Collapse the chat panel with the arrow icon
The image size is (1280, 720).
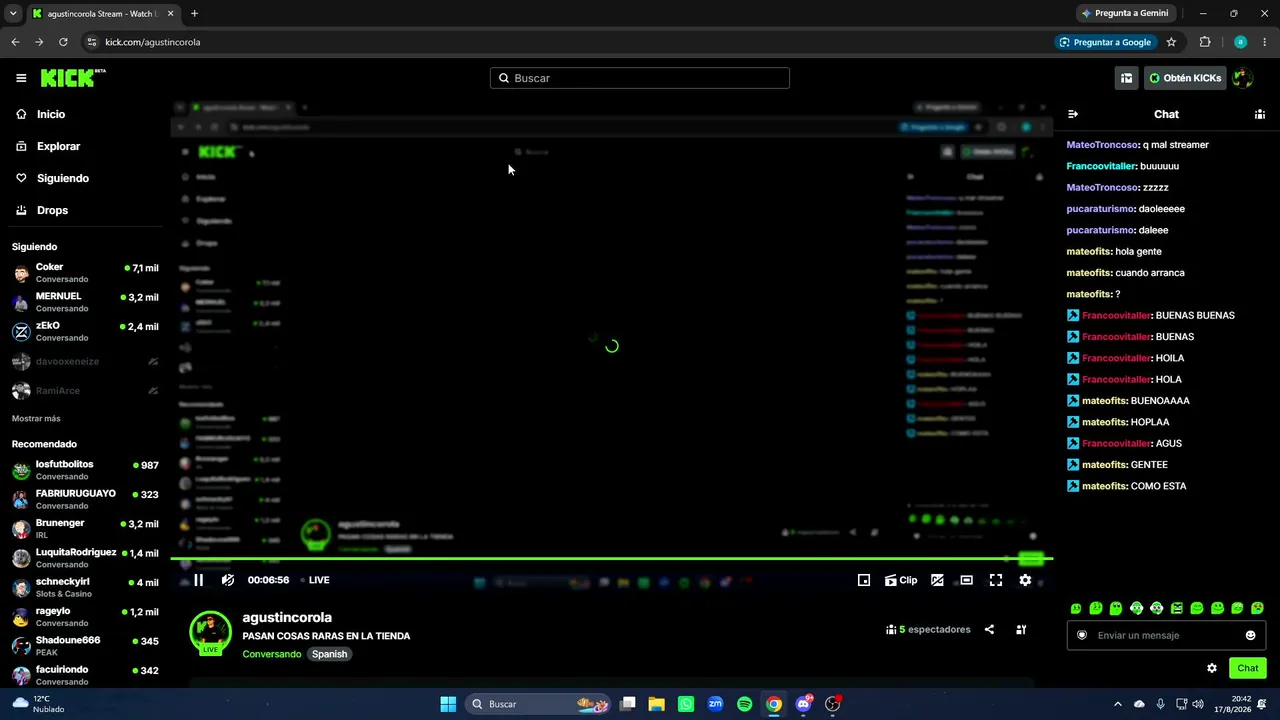1073,114
